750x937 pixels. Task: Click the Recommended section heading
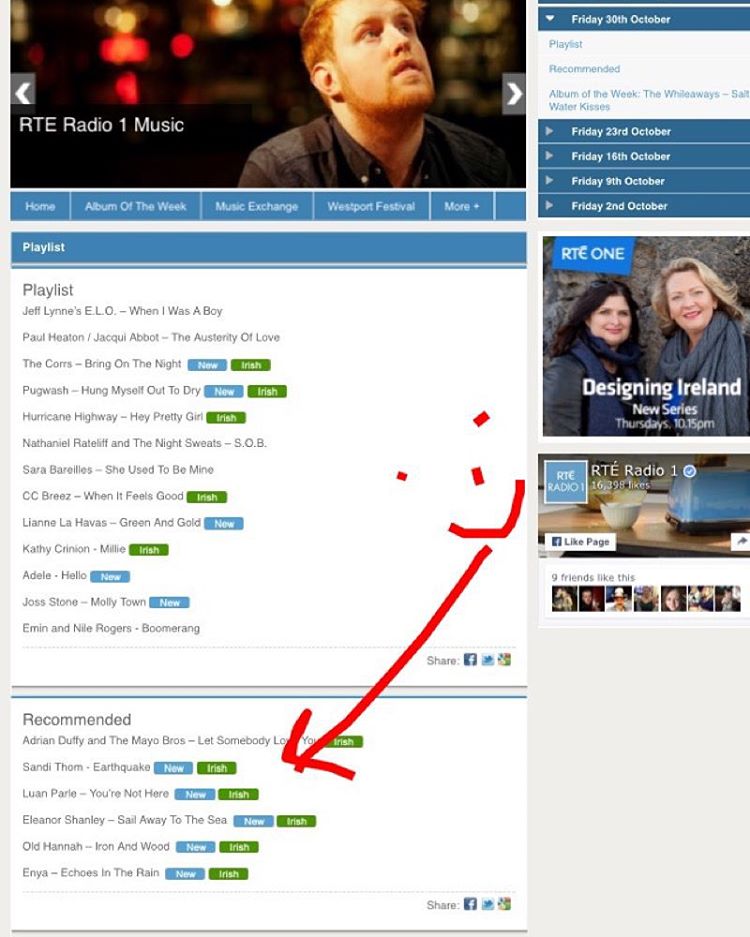click(76, 719)
